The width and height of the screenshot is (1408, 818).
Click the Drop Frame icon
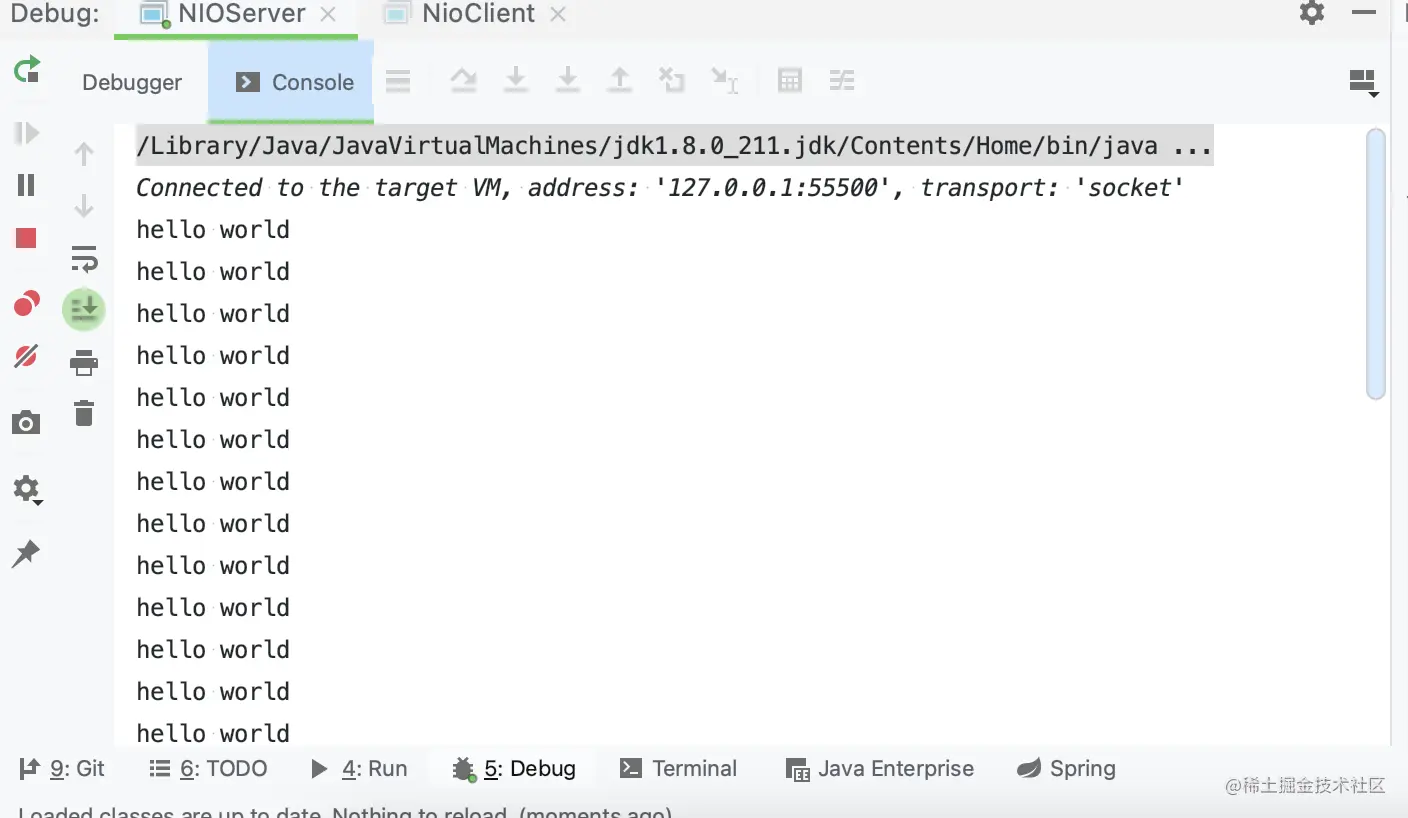pyautogui.click(x=672, y=80)
